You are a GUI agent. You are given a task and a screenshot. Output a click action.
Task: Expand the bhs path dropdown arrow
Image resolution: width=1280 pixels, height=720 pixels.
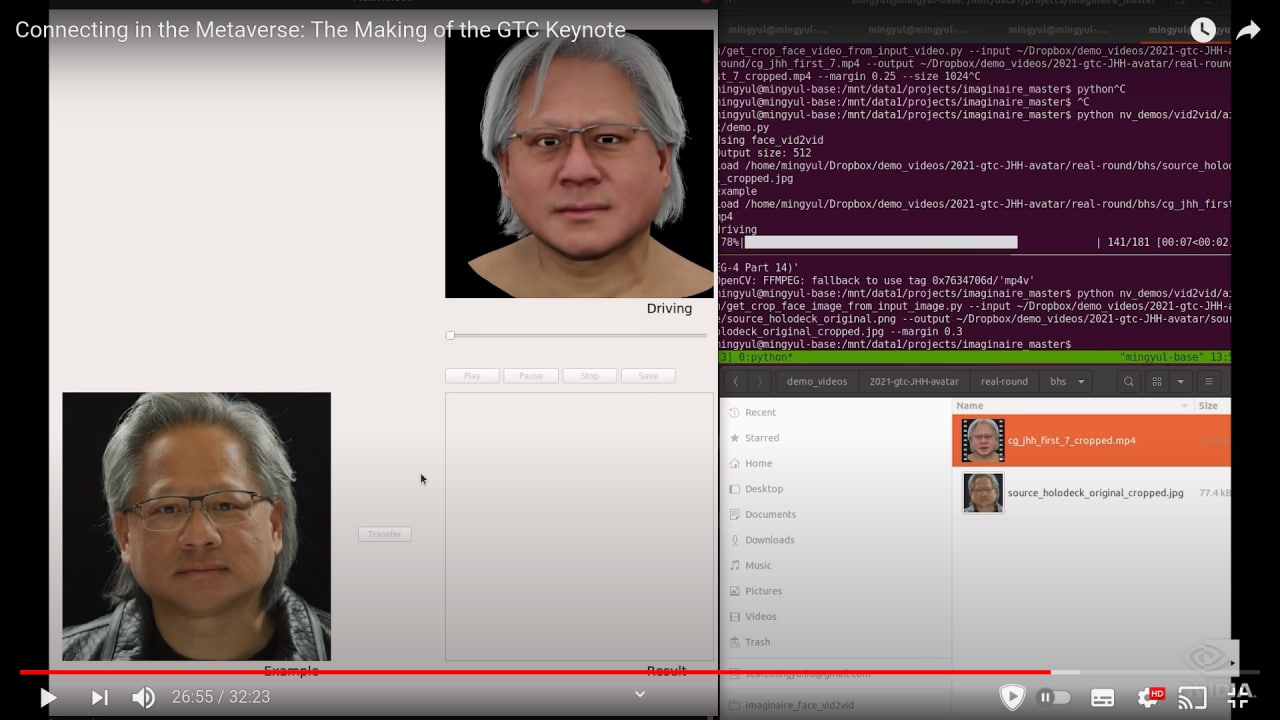[x=1081, y=382]
